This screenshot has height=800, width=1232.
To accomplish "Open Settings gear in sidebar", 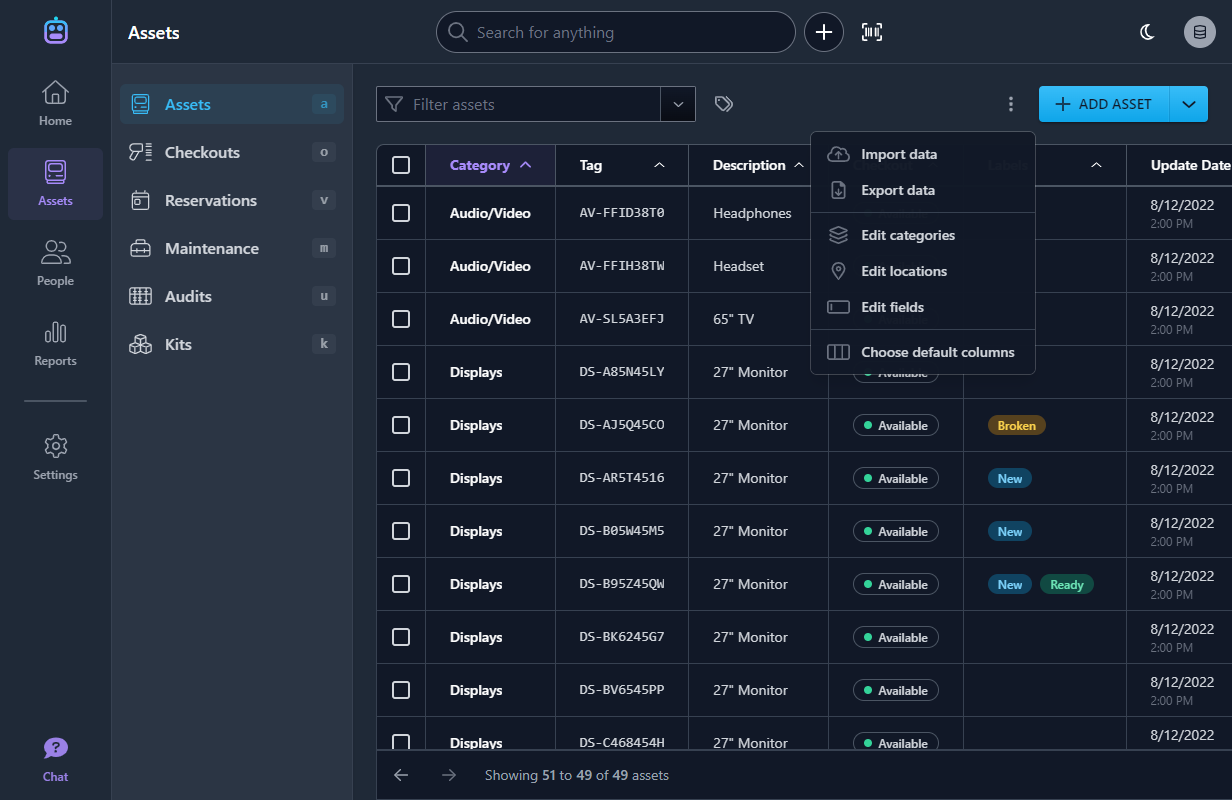I will pos(55,458).
